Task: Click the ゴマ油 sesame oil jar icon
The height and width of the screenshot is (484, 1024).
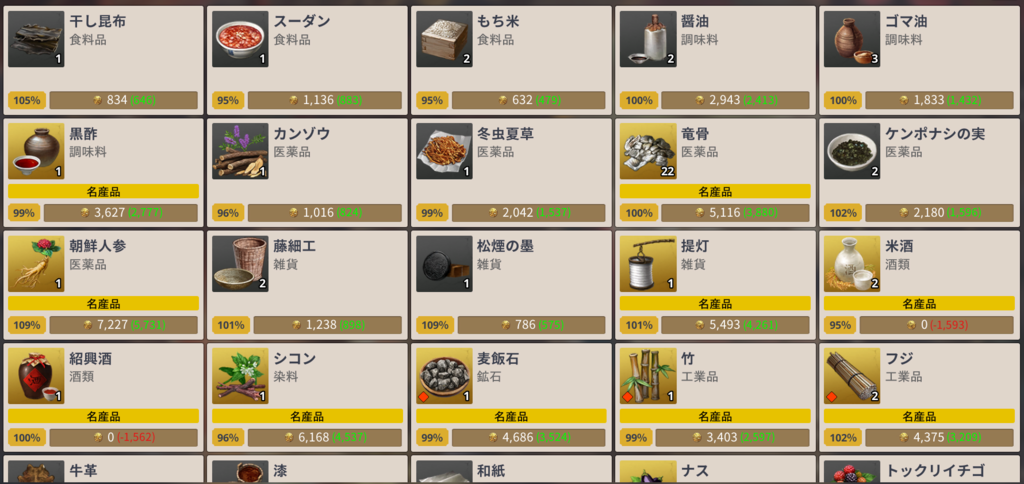Action: click(x=852, y=39)
